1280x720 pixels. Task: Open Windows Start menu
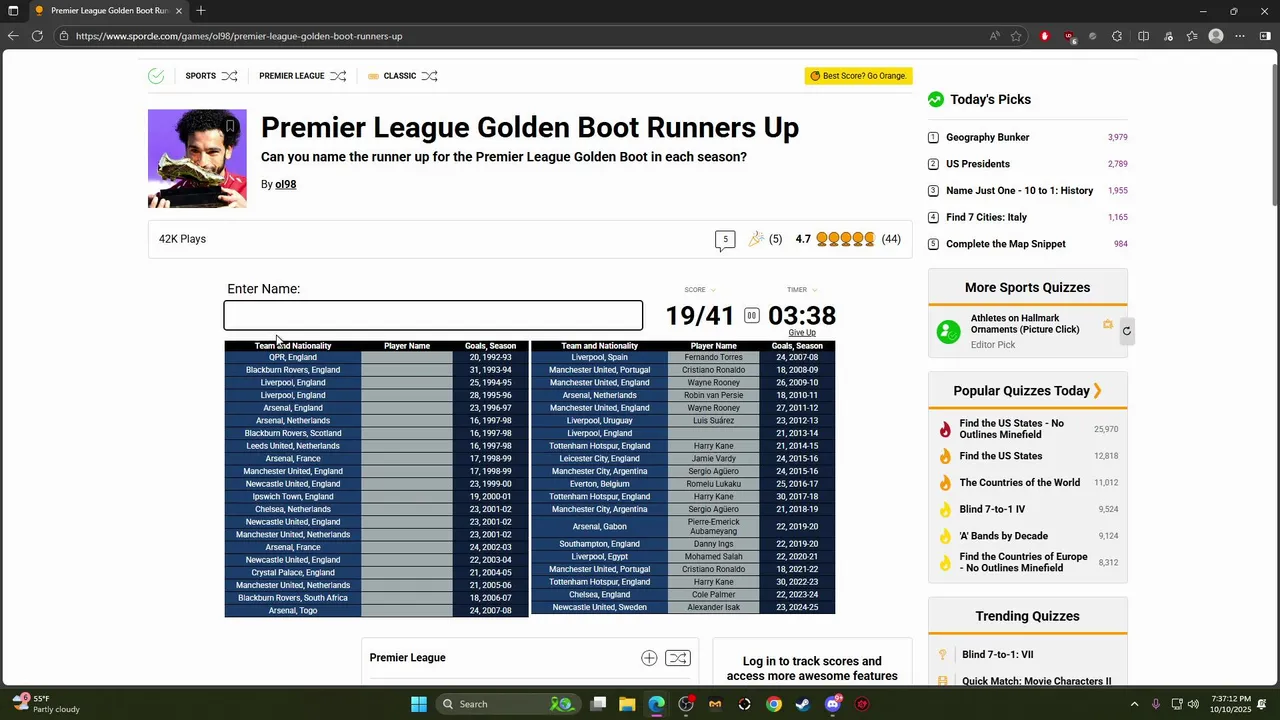pos(419,704)
